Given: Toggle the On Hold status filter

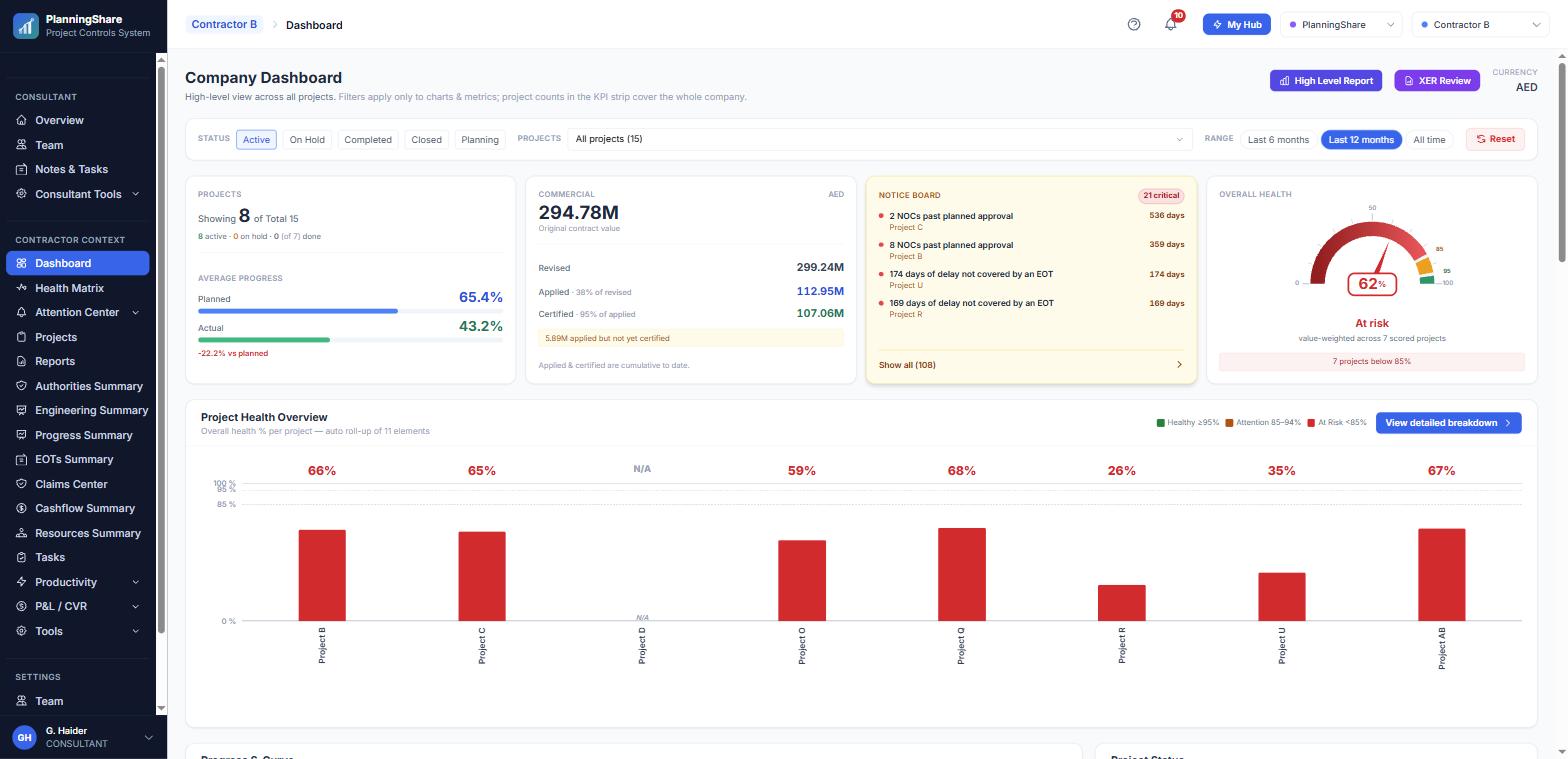Looking at the screenshot, I should click(x=307, y=139).
